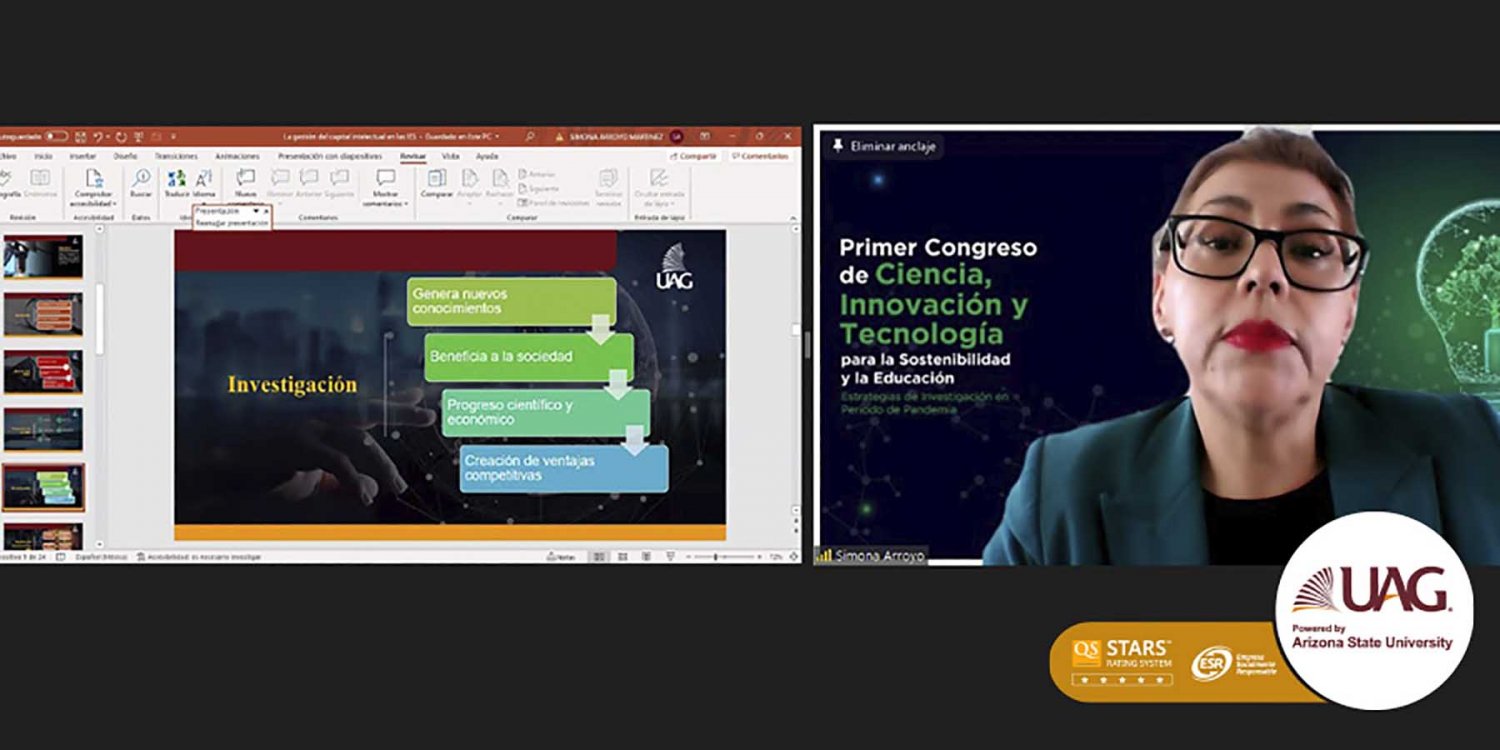Click the Comparar presentations icon
The image size is (1500, 750).
tap(436, 181)
